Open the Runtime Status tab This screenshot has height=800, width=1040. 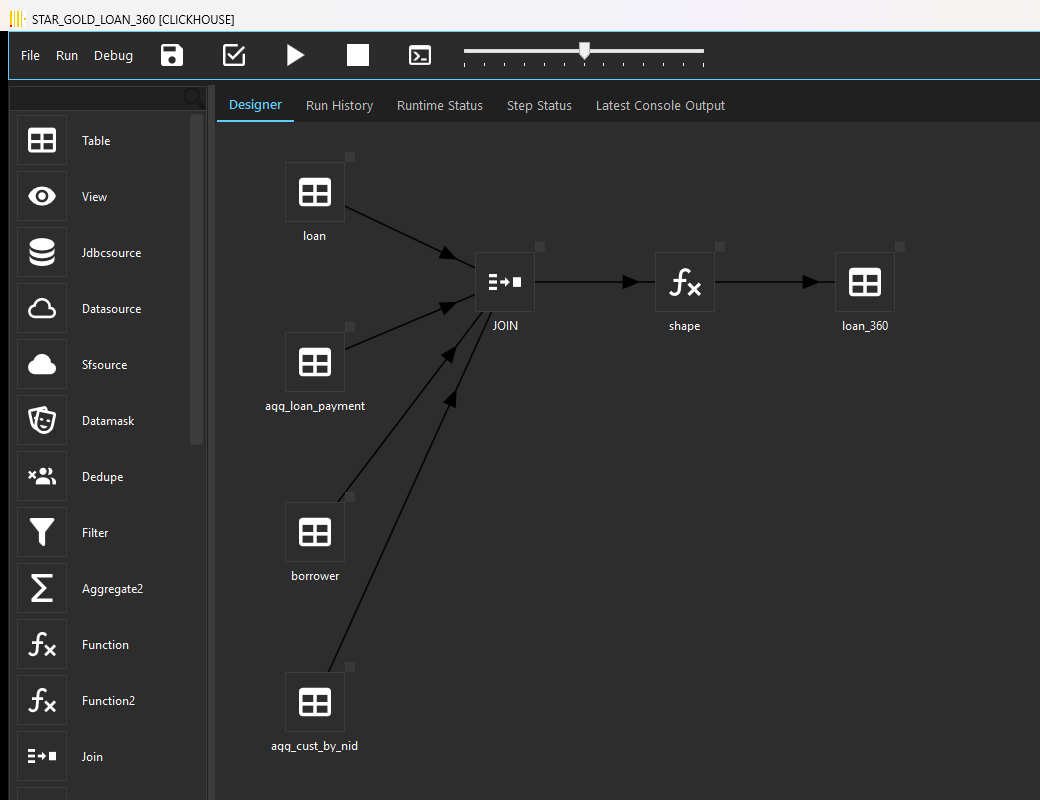(440, 105)
